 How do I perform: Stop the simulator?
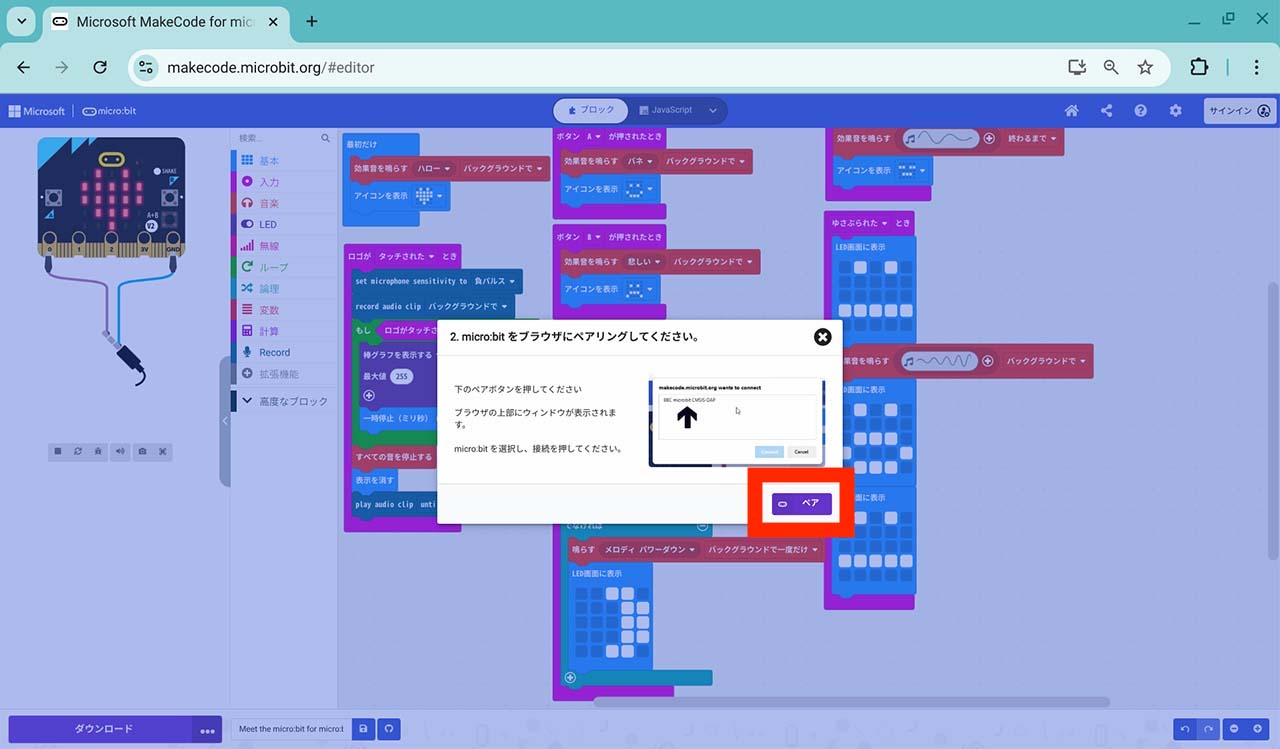pos(57,452)
